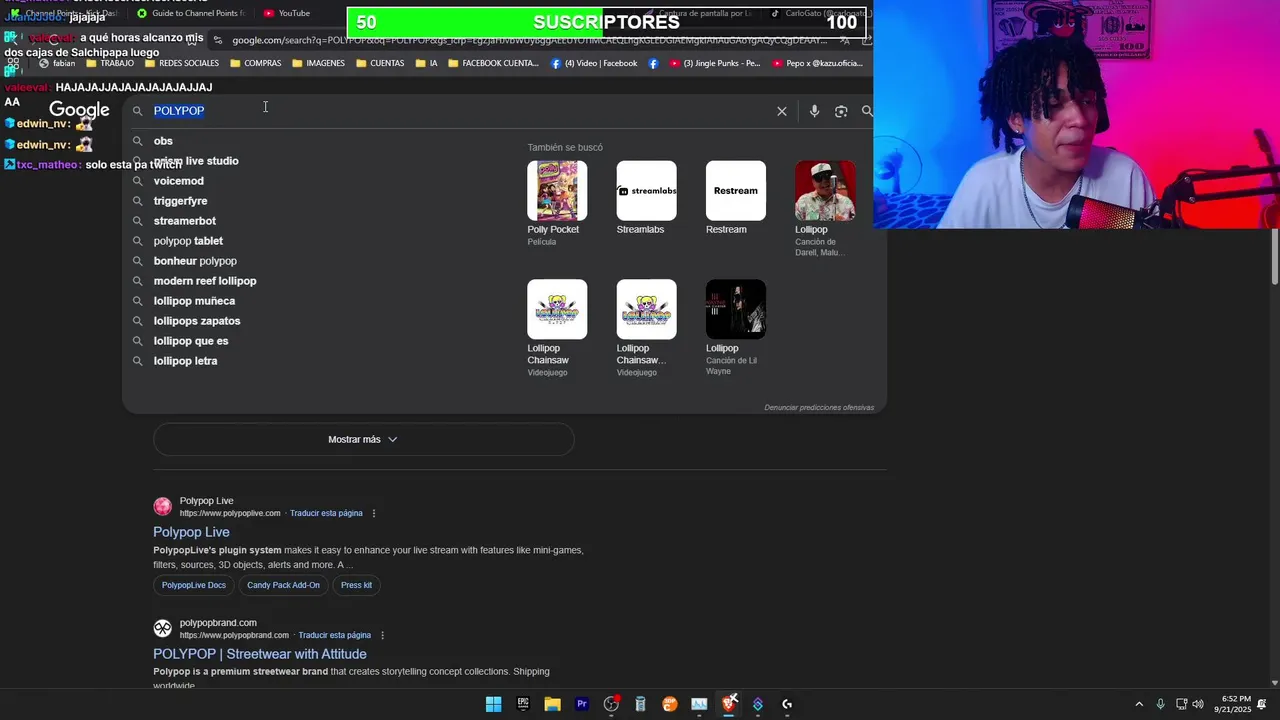
Task: Click the taskbar microphone tray icon
Action: (1160, 704)
